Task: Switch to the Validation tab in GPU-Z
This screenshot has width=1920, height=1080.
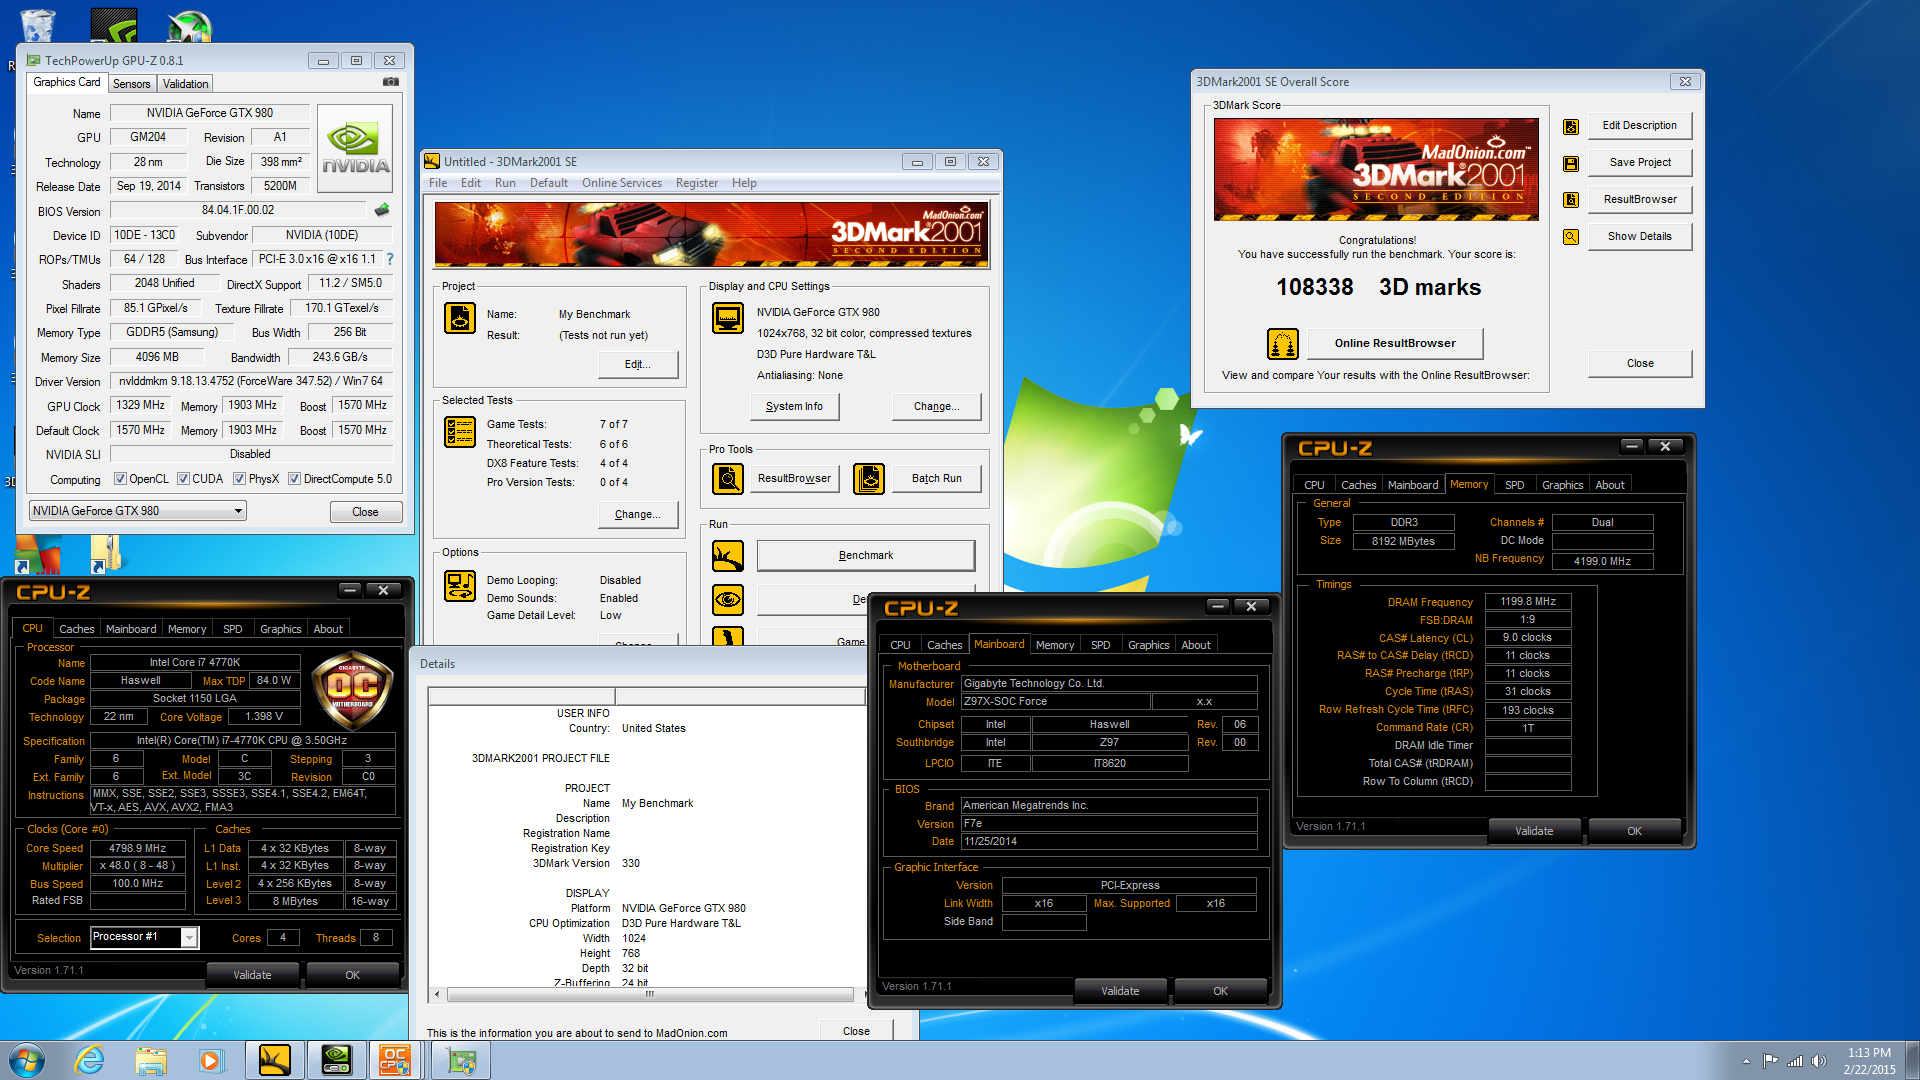Action: (x=186, y=84)
